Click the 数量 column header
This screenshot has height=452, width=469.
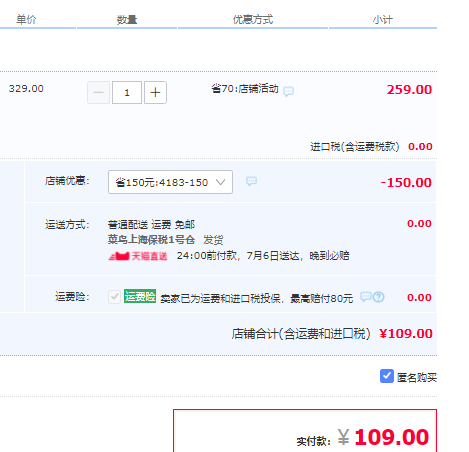(x=127, y=20)
